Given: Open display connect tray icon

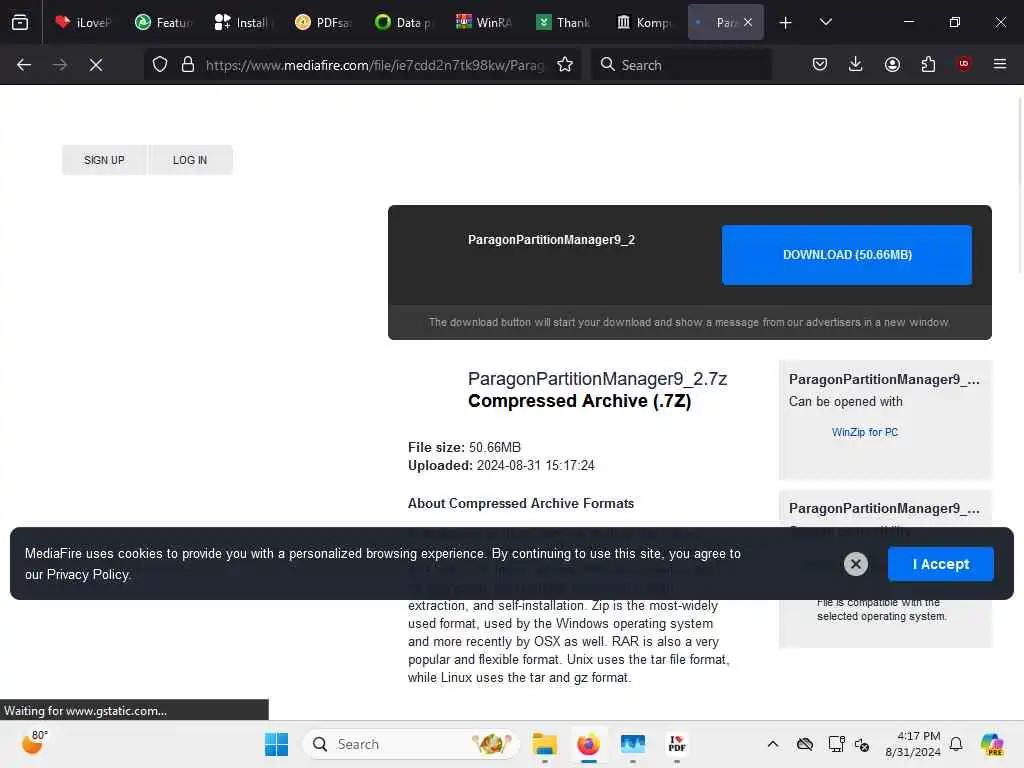Looking at the screenshot, I should (x=836, y=744).
